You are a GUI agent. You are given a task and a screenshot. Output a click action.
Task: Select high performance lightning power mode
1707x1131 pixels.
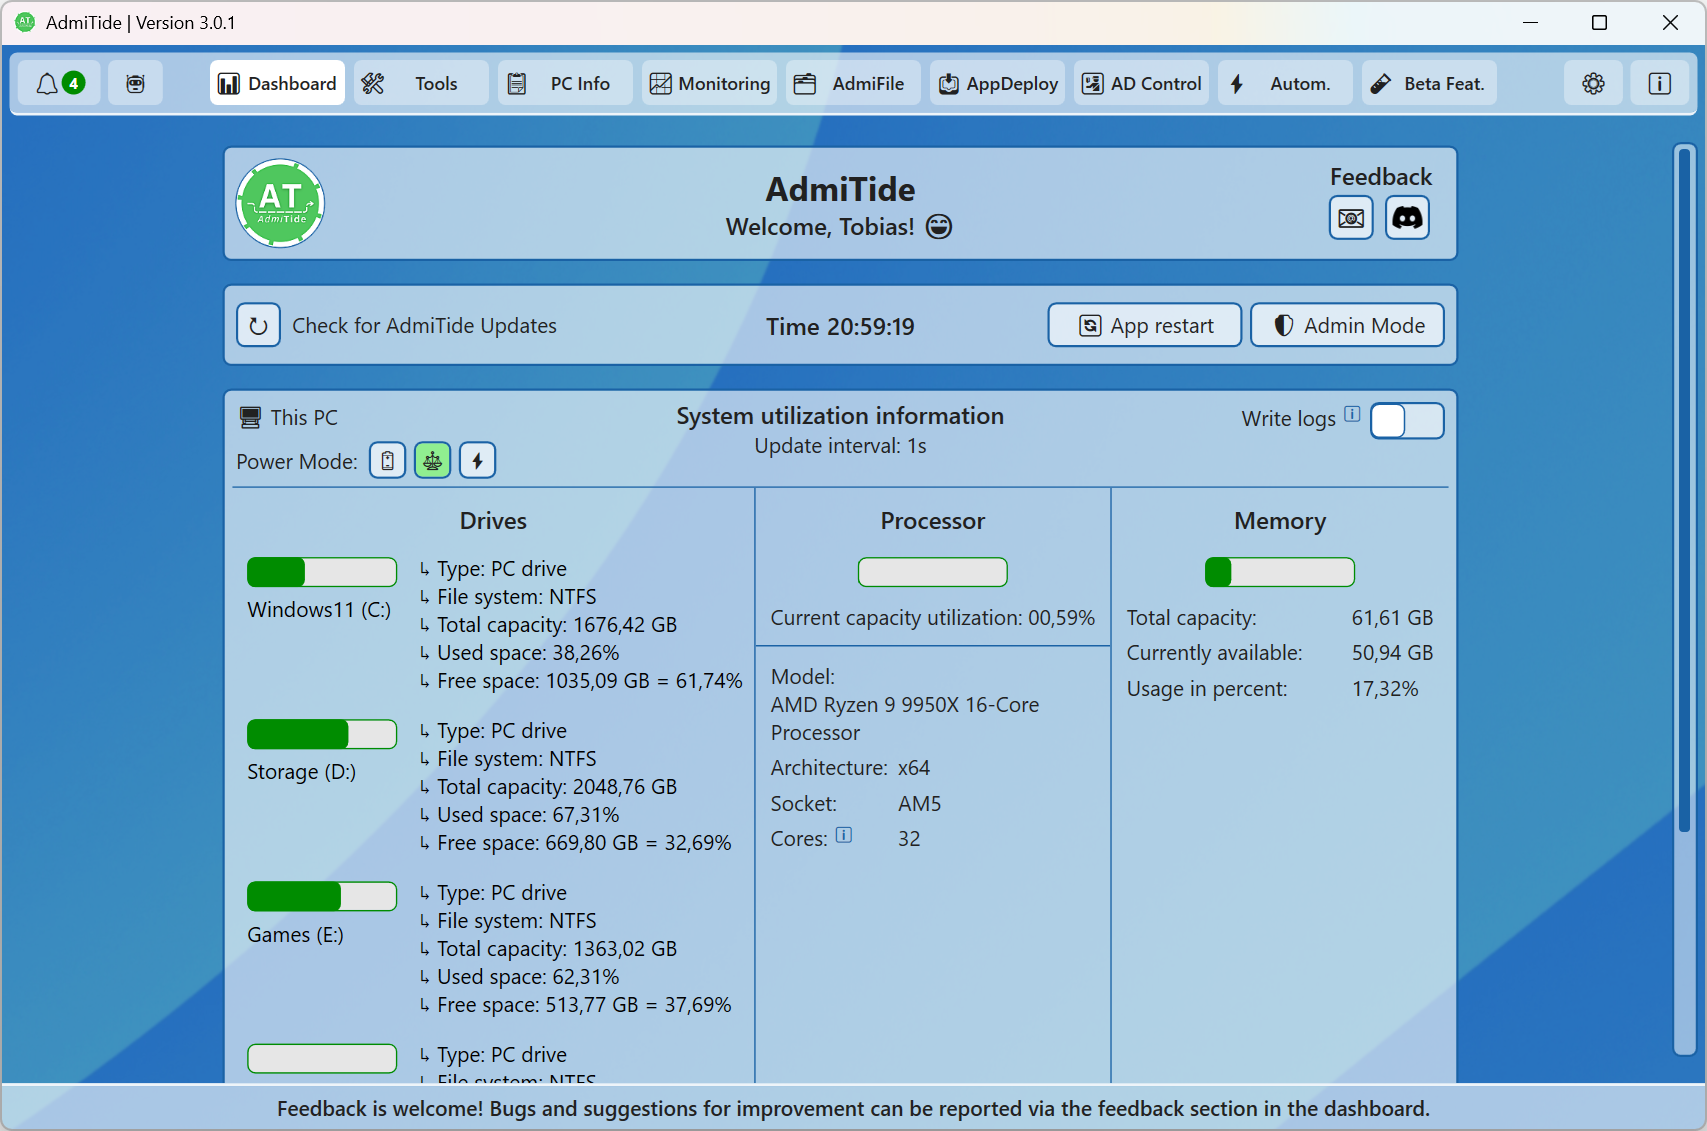(477, 461)
